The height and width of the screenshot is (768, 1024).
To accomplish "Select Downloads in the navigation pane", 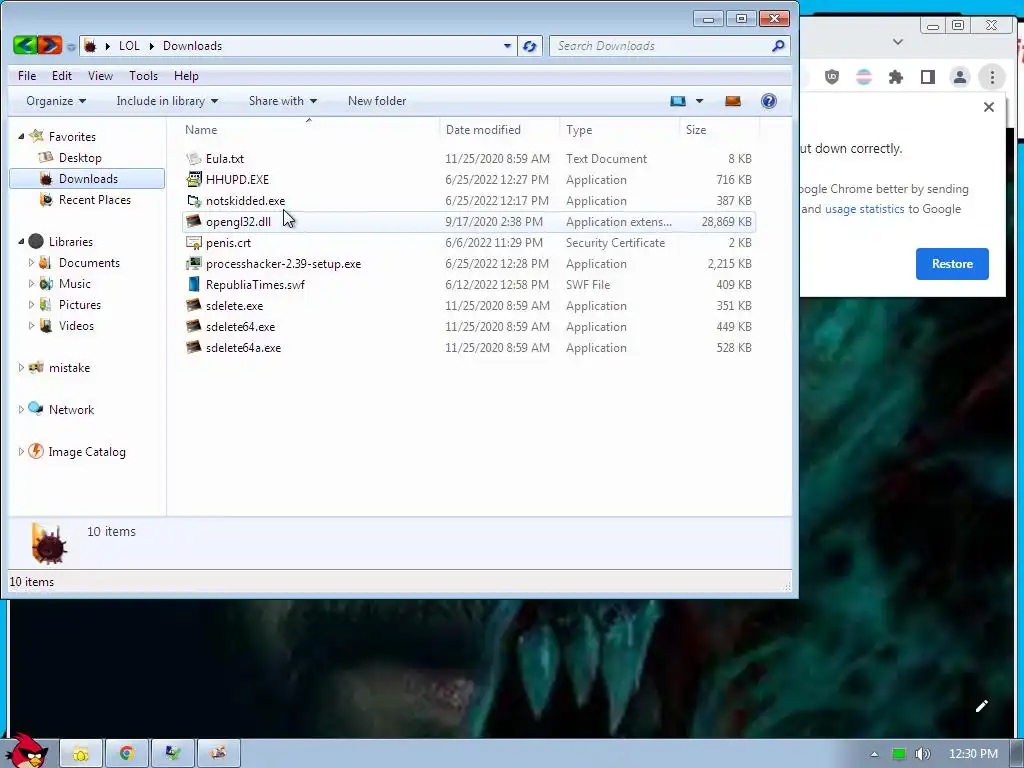I will (88, 178).
